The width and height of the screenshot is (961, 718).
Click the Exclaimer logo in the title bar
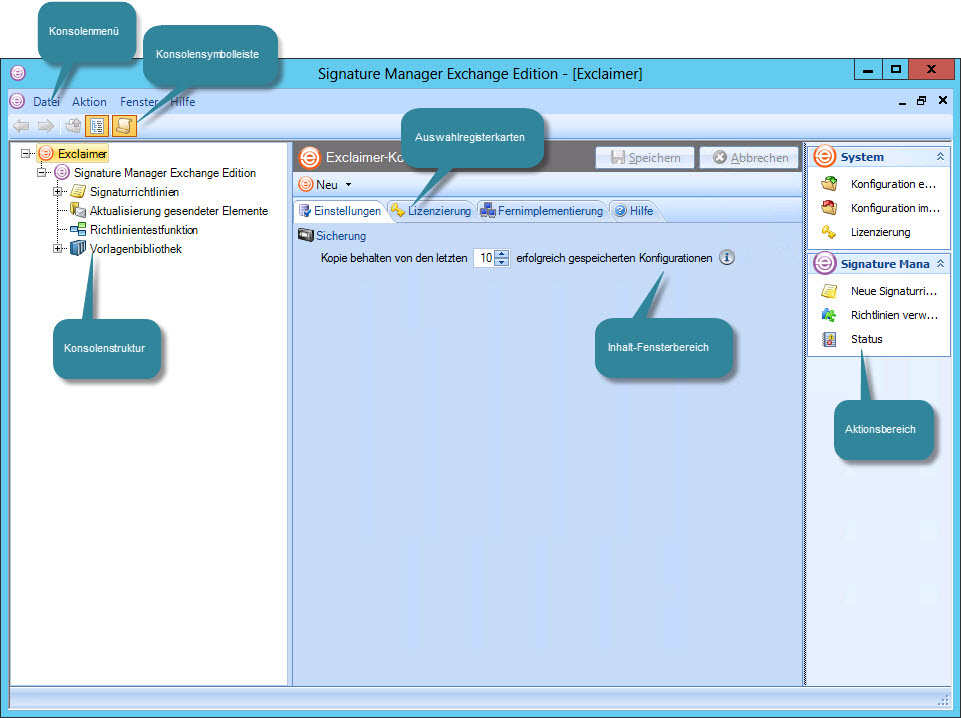click(x=18, y=73)
